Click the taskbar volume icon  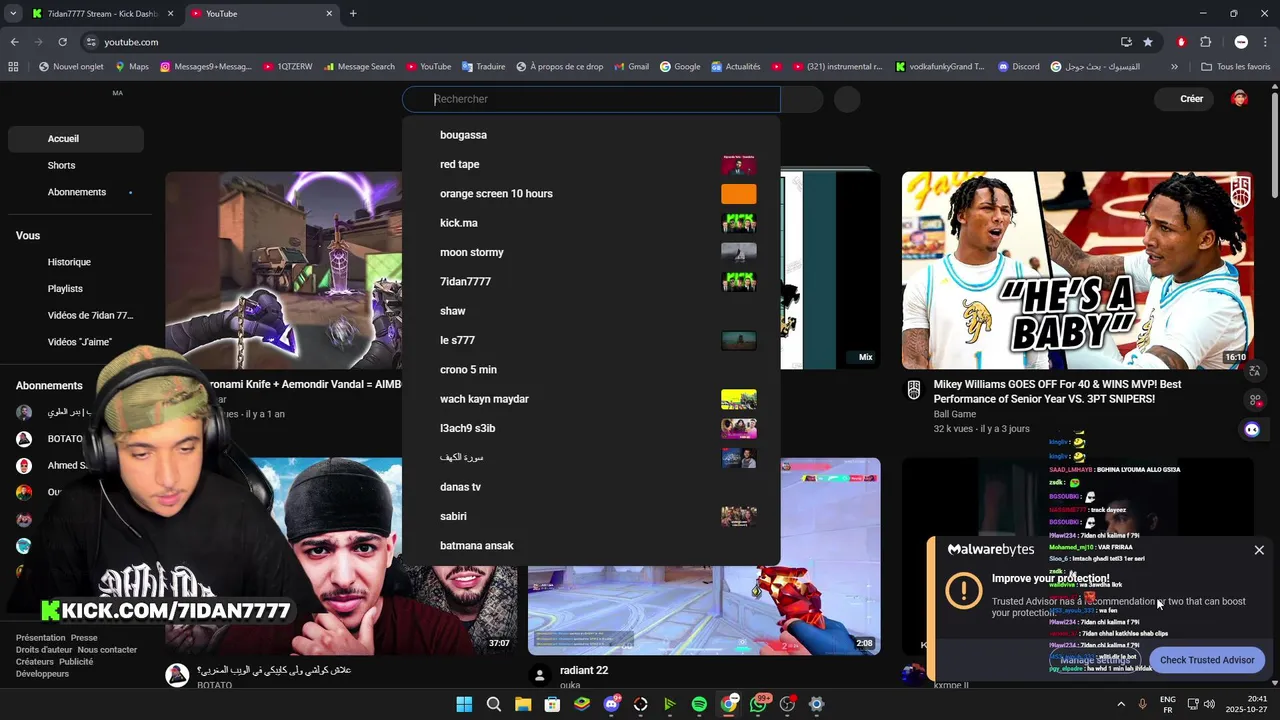click(1209, 704)
